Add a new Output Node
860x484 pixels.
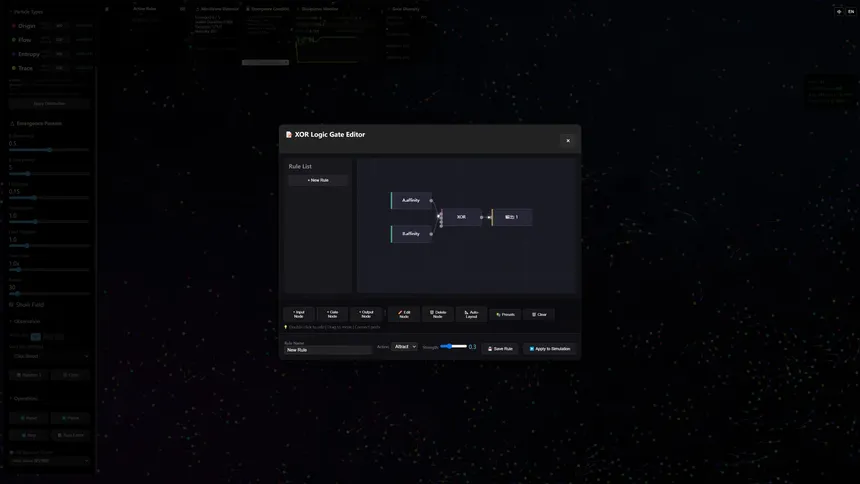[x=367, y=314]
